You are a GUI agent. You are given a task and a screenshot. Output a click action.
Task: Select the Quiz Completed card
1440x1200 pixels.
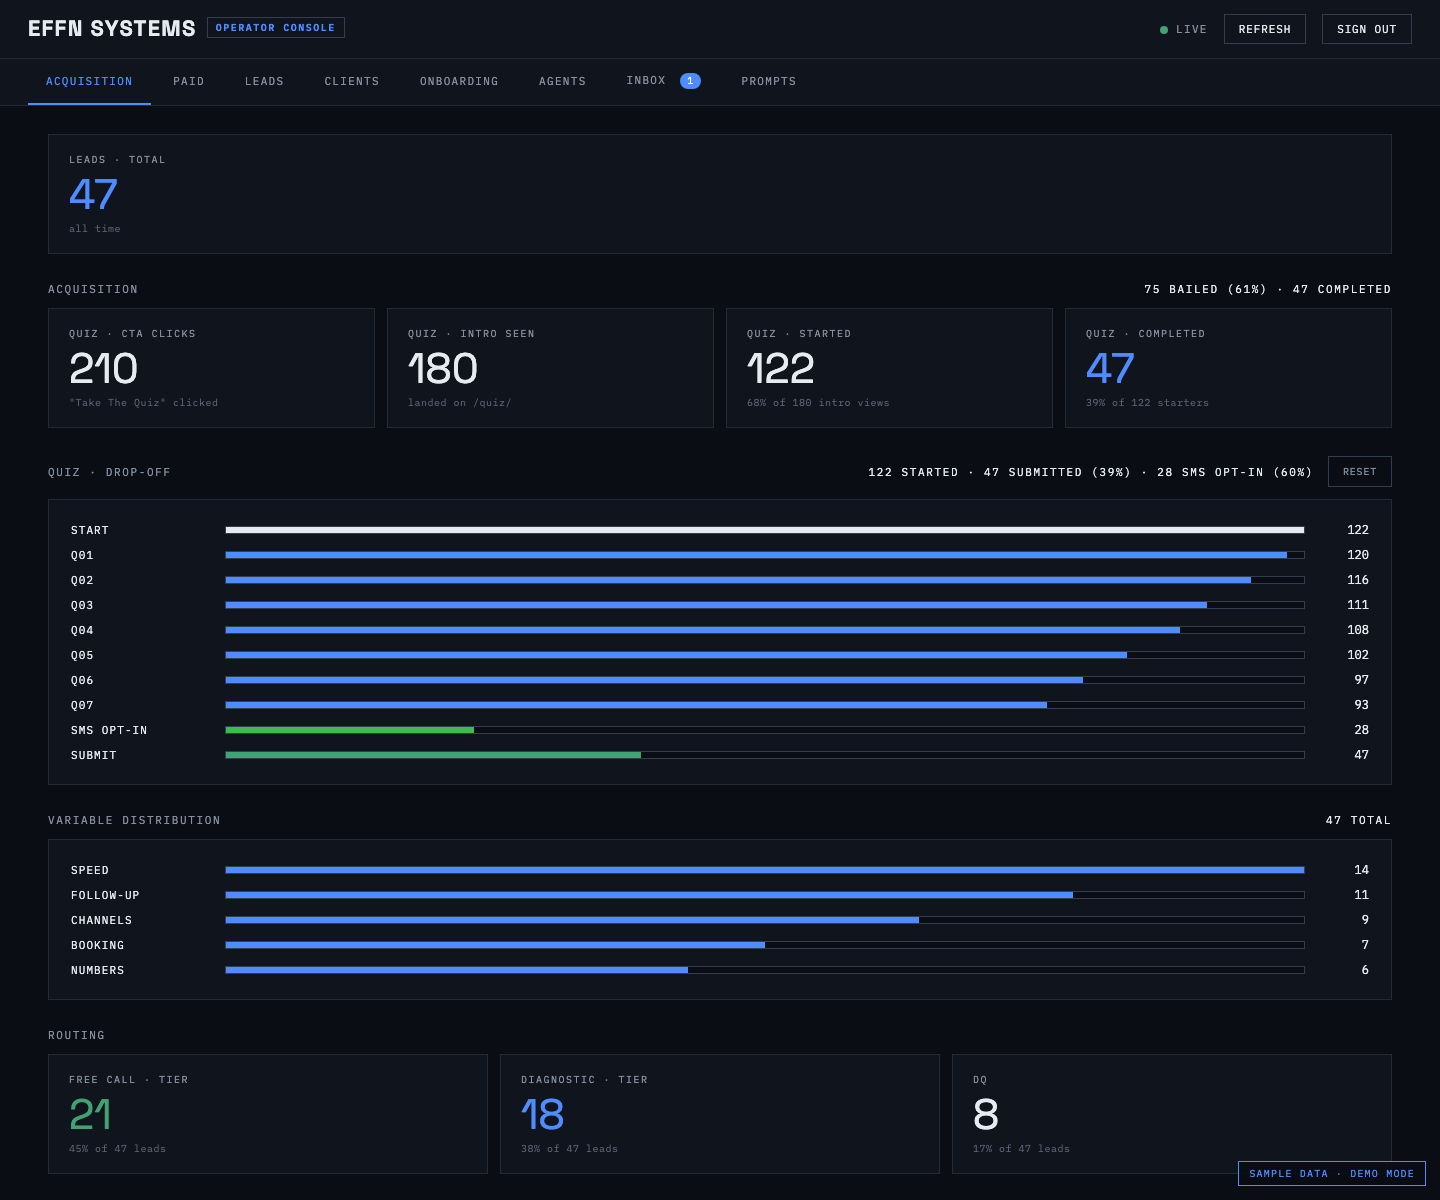pos(1228,368)
